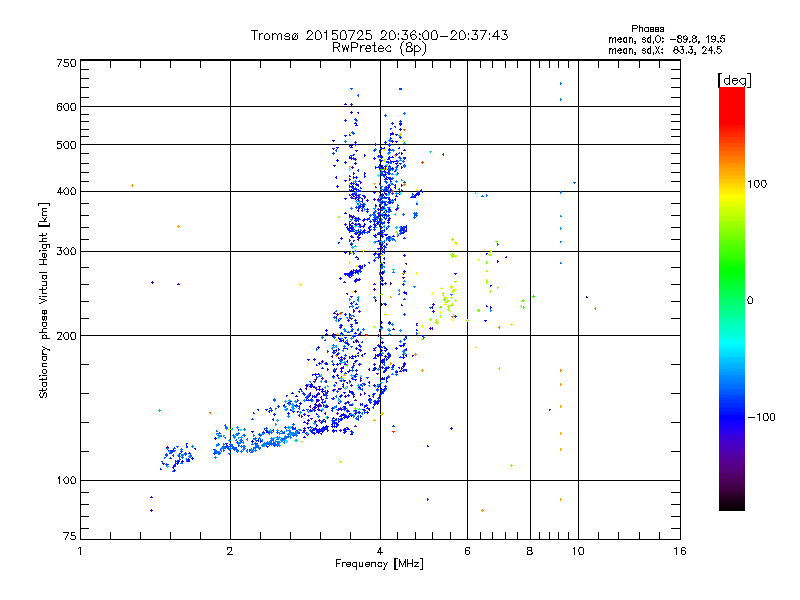Click the colorbar label 0
800x600 pixels.
750,301
